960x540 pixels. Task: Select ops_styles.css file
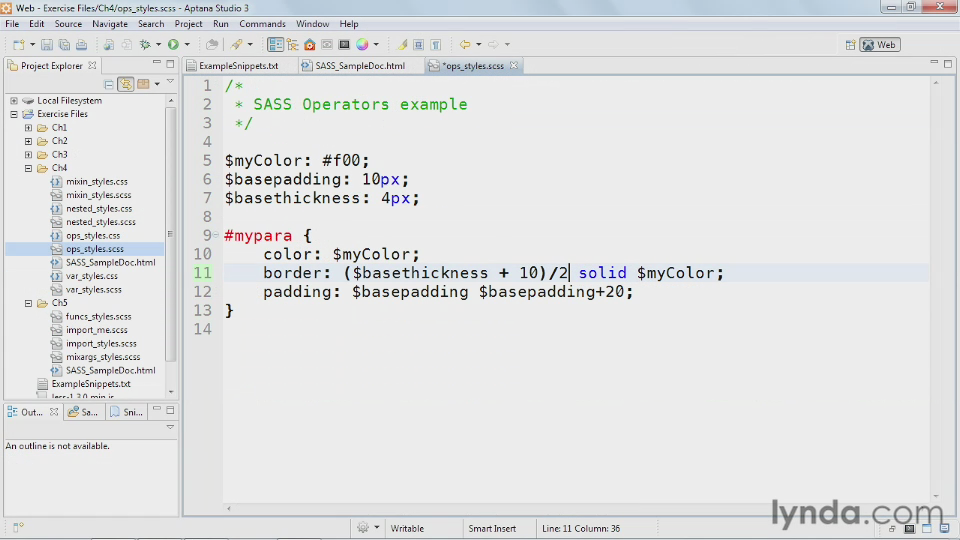(93, 235)
